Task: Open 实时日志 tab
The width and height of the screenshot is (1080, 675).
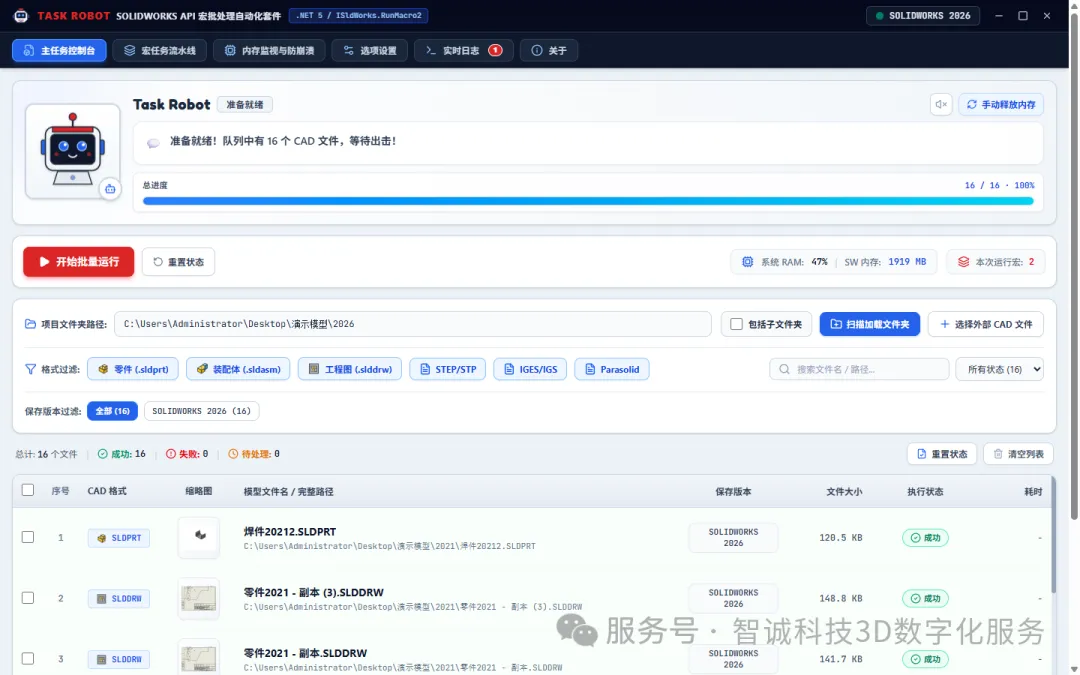Action: pos(464,50)
